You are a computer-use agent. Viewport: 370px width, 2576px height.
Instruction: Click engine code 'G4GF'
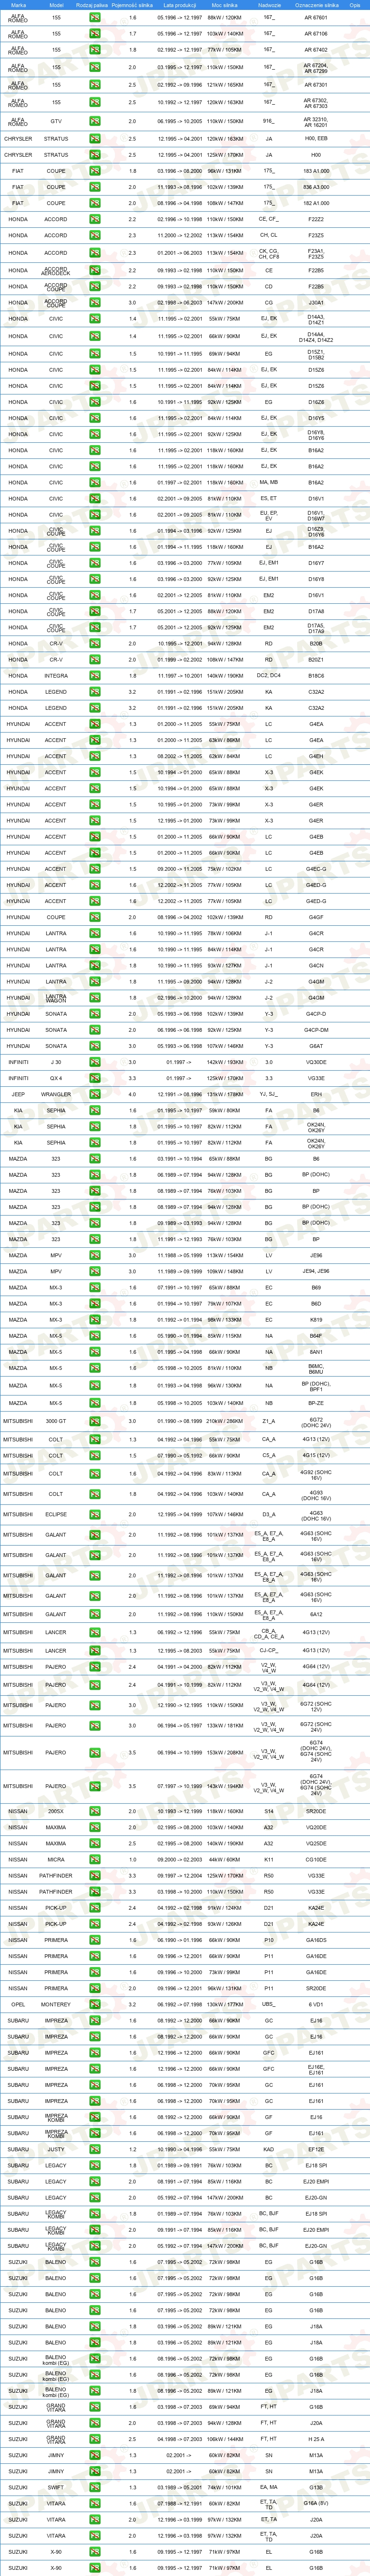[x=316, y=917]
